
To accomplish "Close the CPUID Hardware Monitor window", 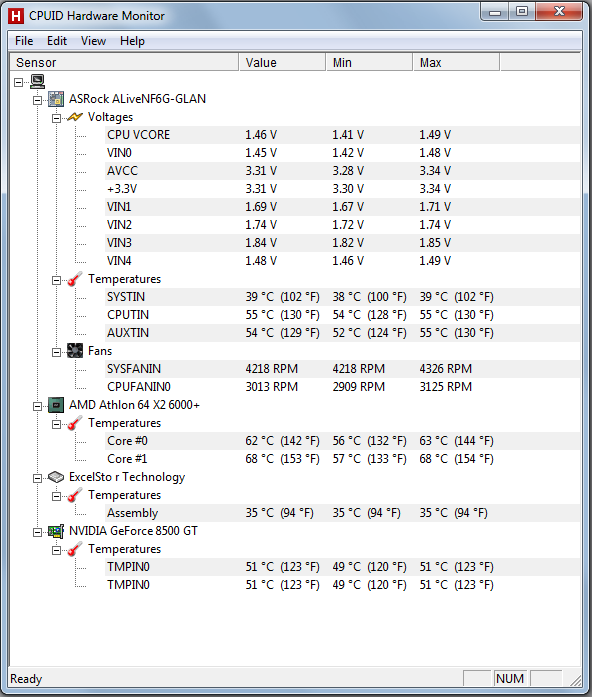I will [x=559, y=12].
